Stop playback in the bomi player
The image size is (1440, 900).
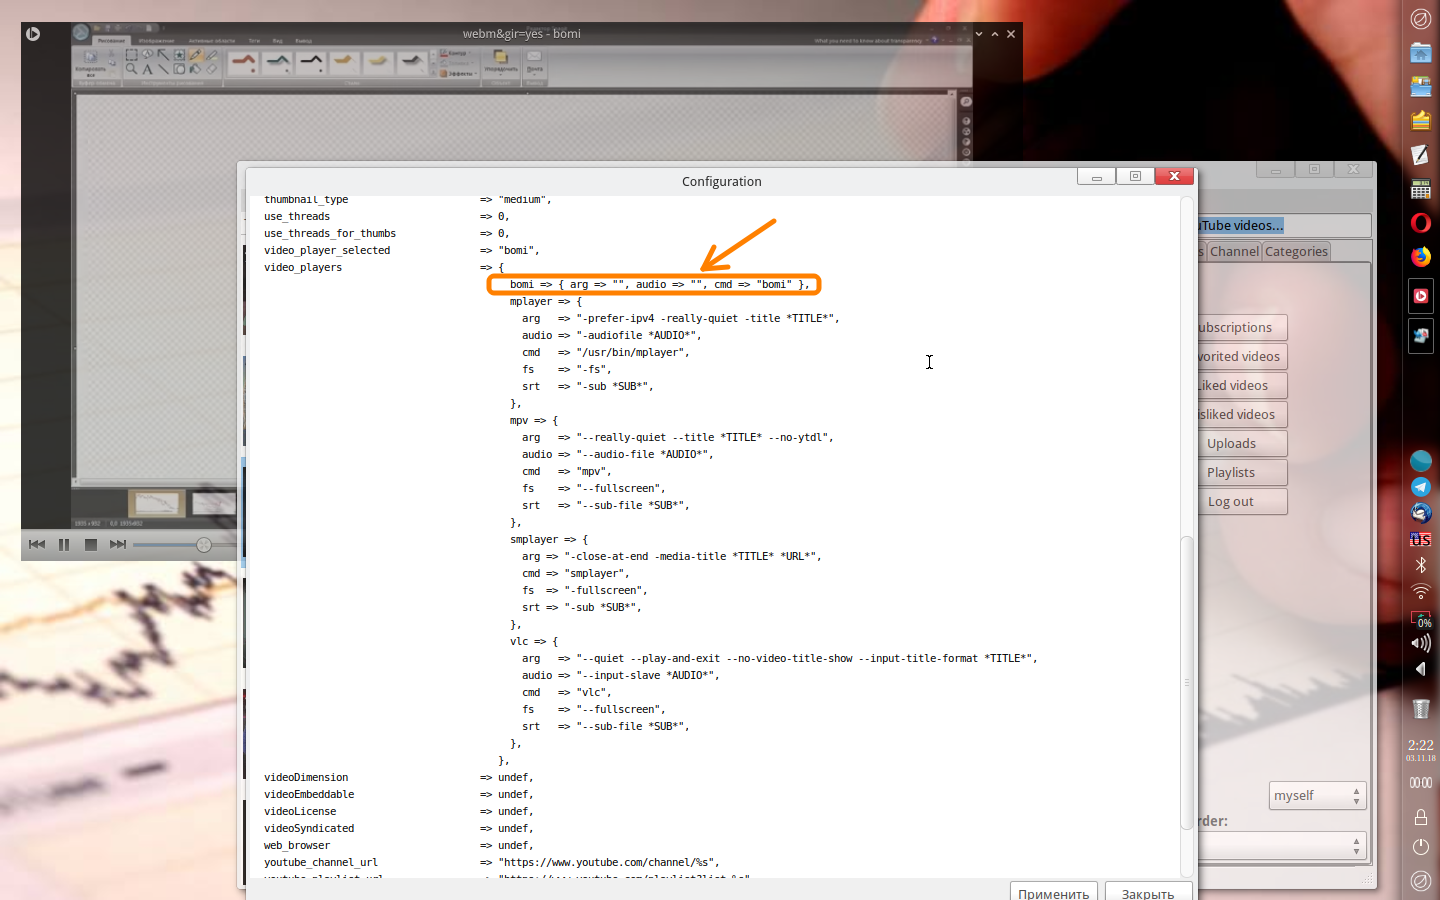(x=91, y=544)
